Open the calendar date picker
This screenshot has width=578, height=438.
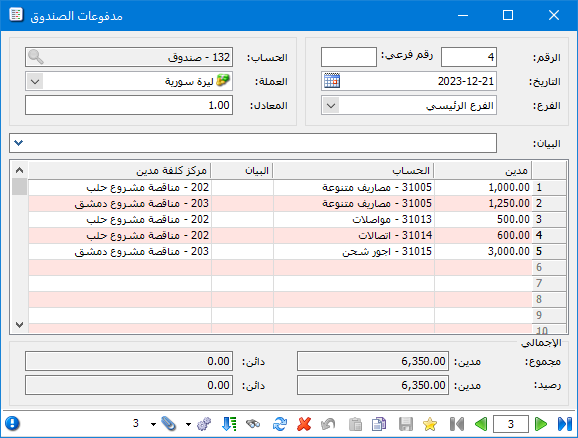point(332,81)
